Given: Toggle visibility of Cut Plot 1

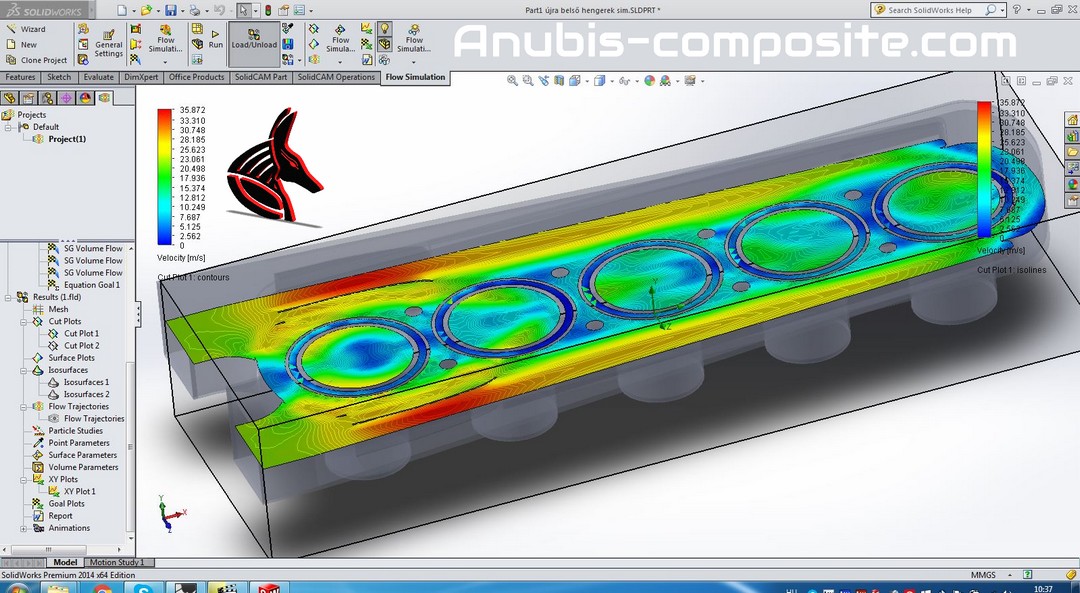Looking at the screenshot, I should pos(81,333).
